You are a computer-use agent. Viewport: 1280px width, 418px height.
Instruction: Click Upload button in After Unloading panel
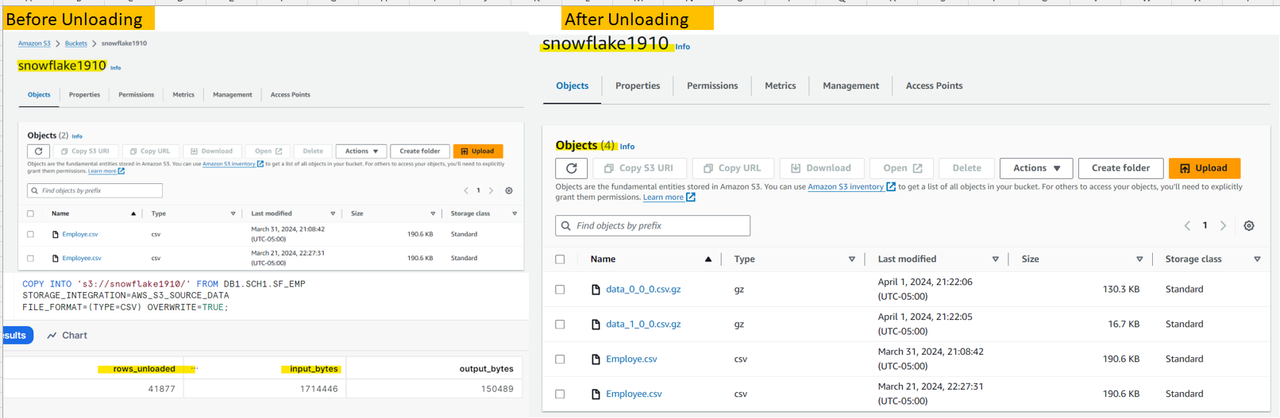click(1204, 168)
